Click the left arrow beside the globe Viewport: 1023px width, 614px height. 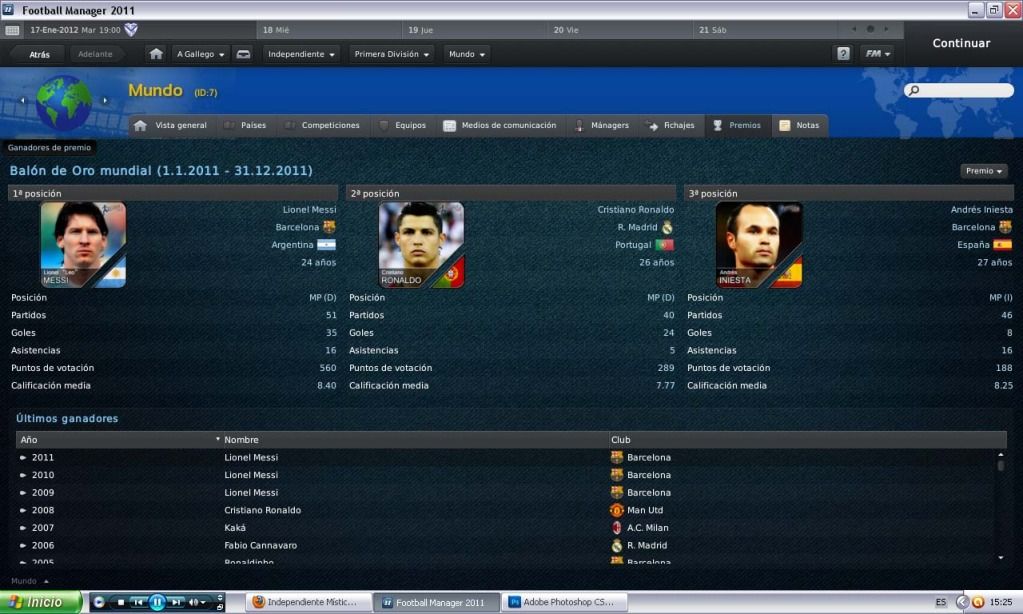point(23,100)
